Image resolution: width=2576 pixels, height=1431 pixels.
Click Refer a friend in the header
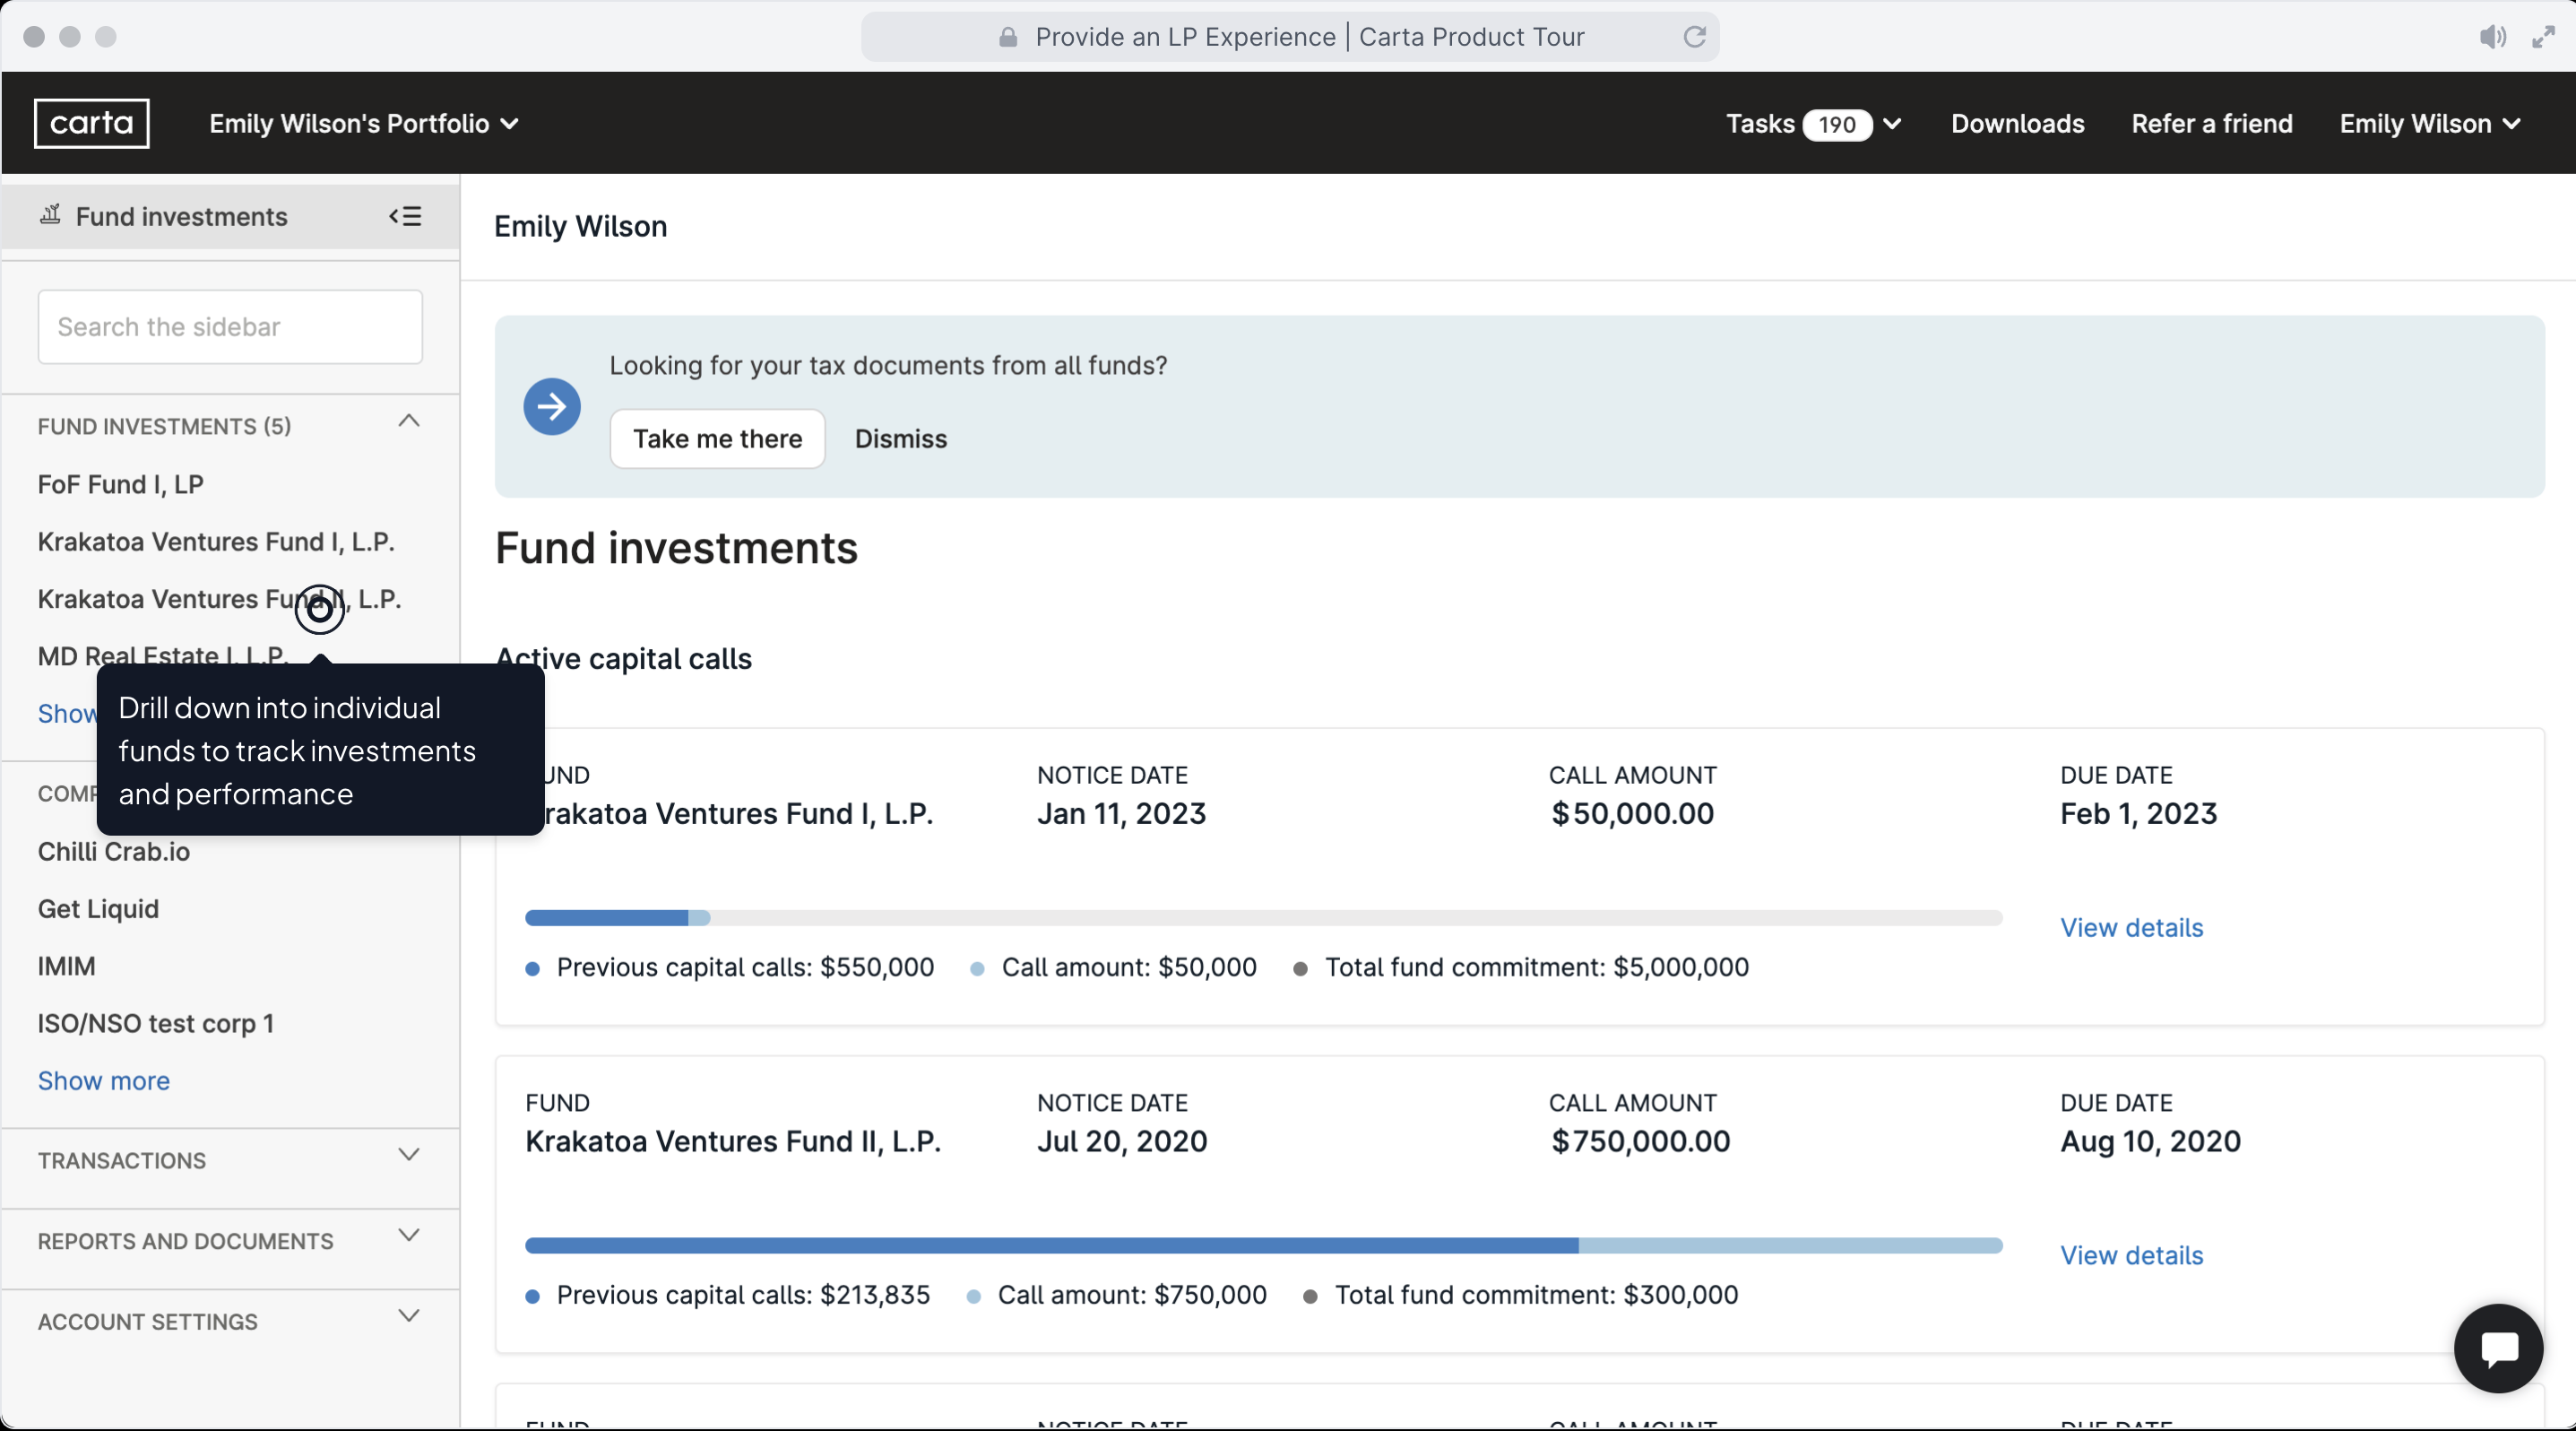click(x=2211, y=124)
